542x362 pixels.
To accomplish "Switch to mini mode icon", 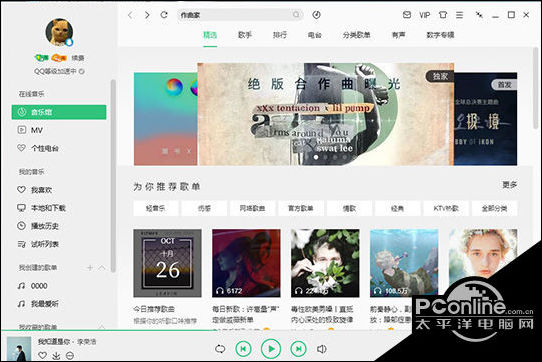I will [479, 15].
